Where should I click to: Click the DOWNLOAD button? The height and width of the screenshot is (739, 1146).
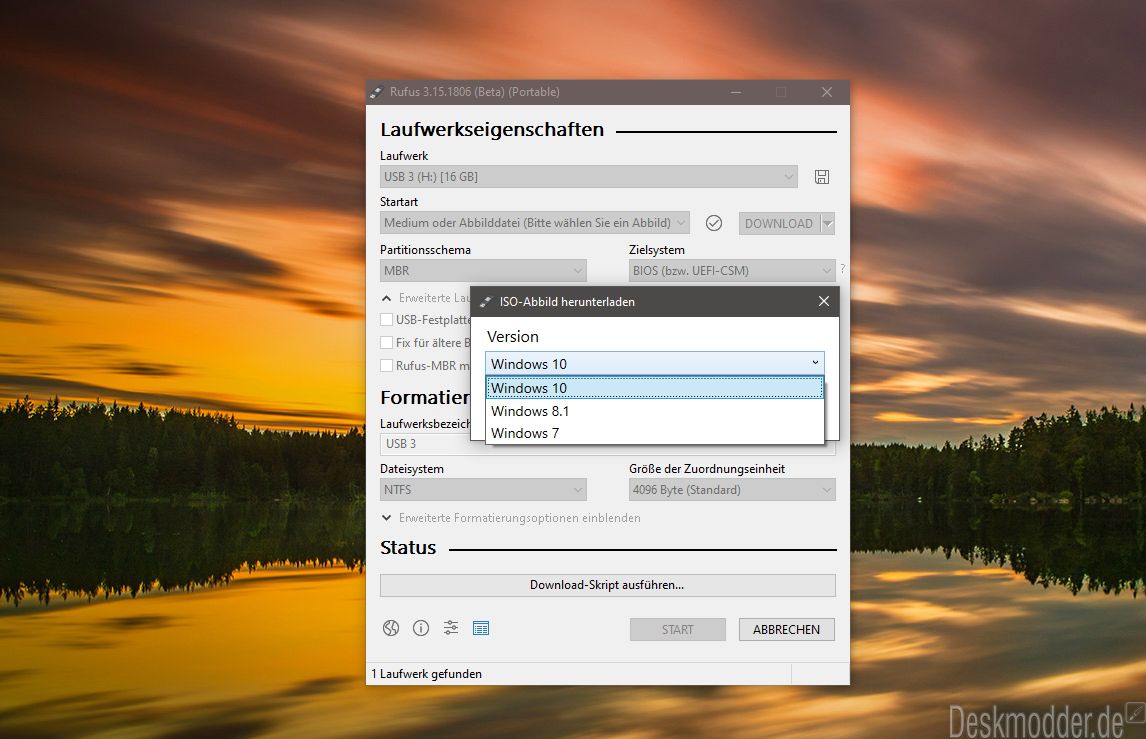[779, 224]
